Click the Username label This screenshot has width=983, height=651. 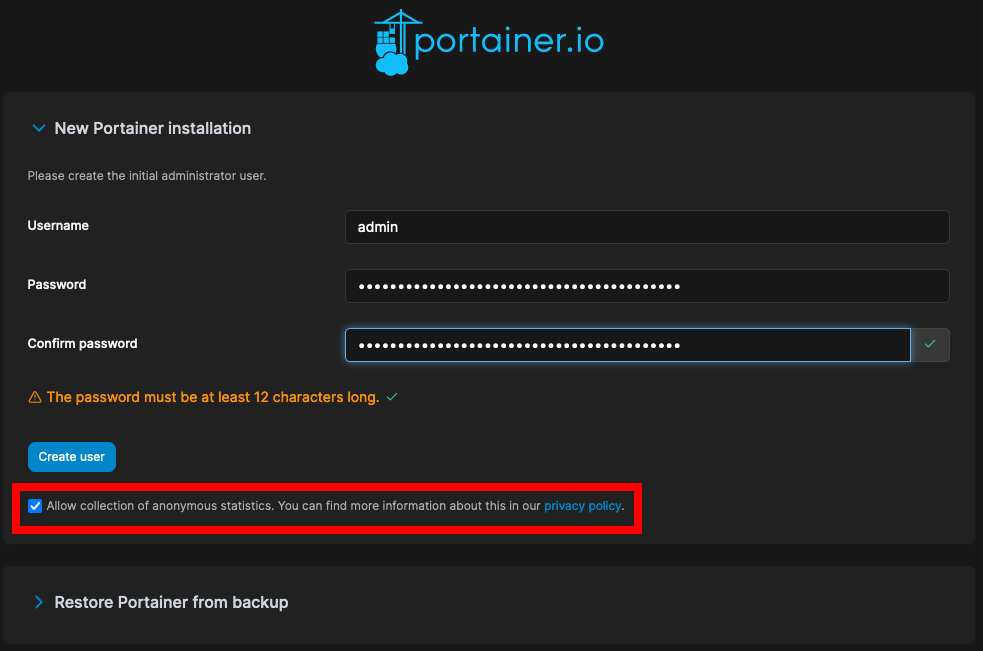tap(58, 226)
